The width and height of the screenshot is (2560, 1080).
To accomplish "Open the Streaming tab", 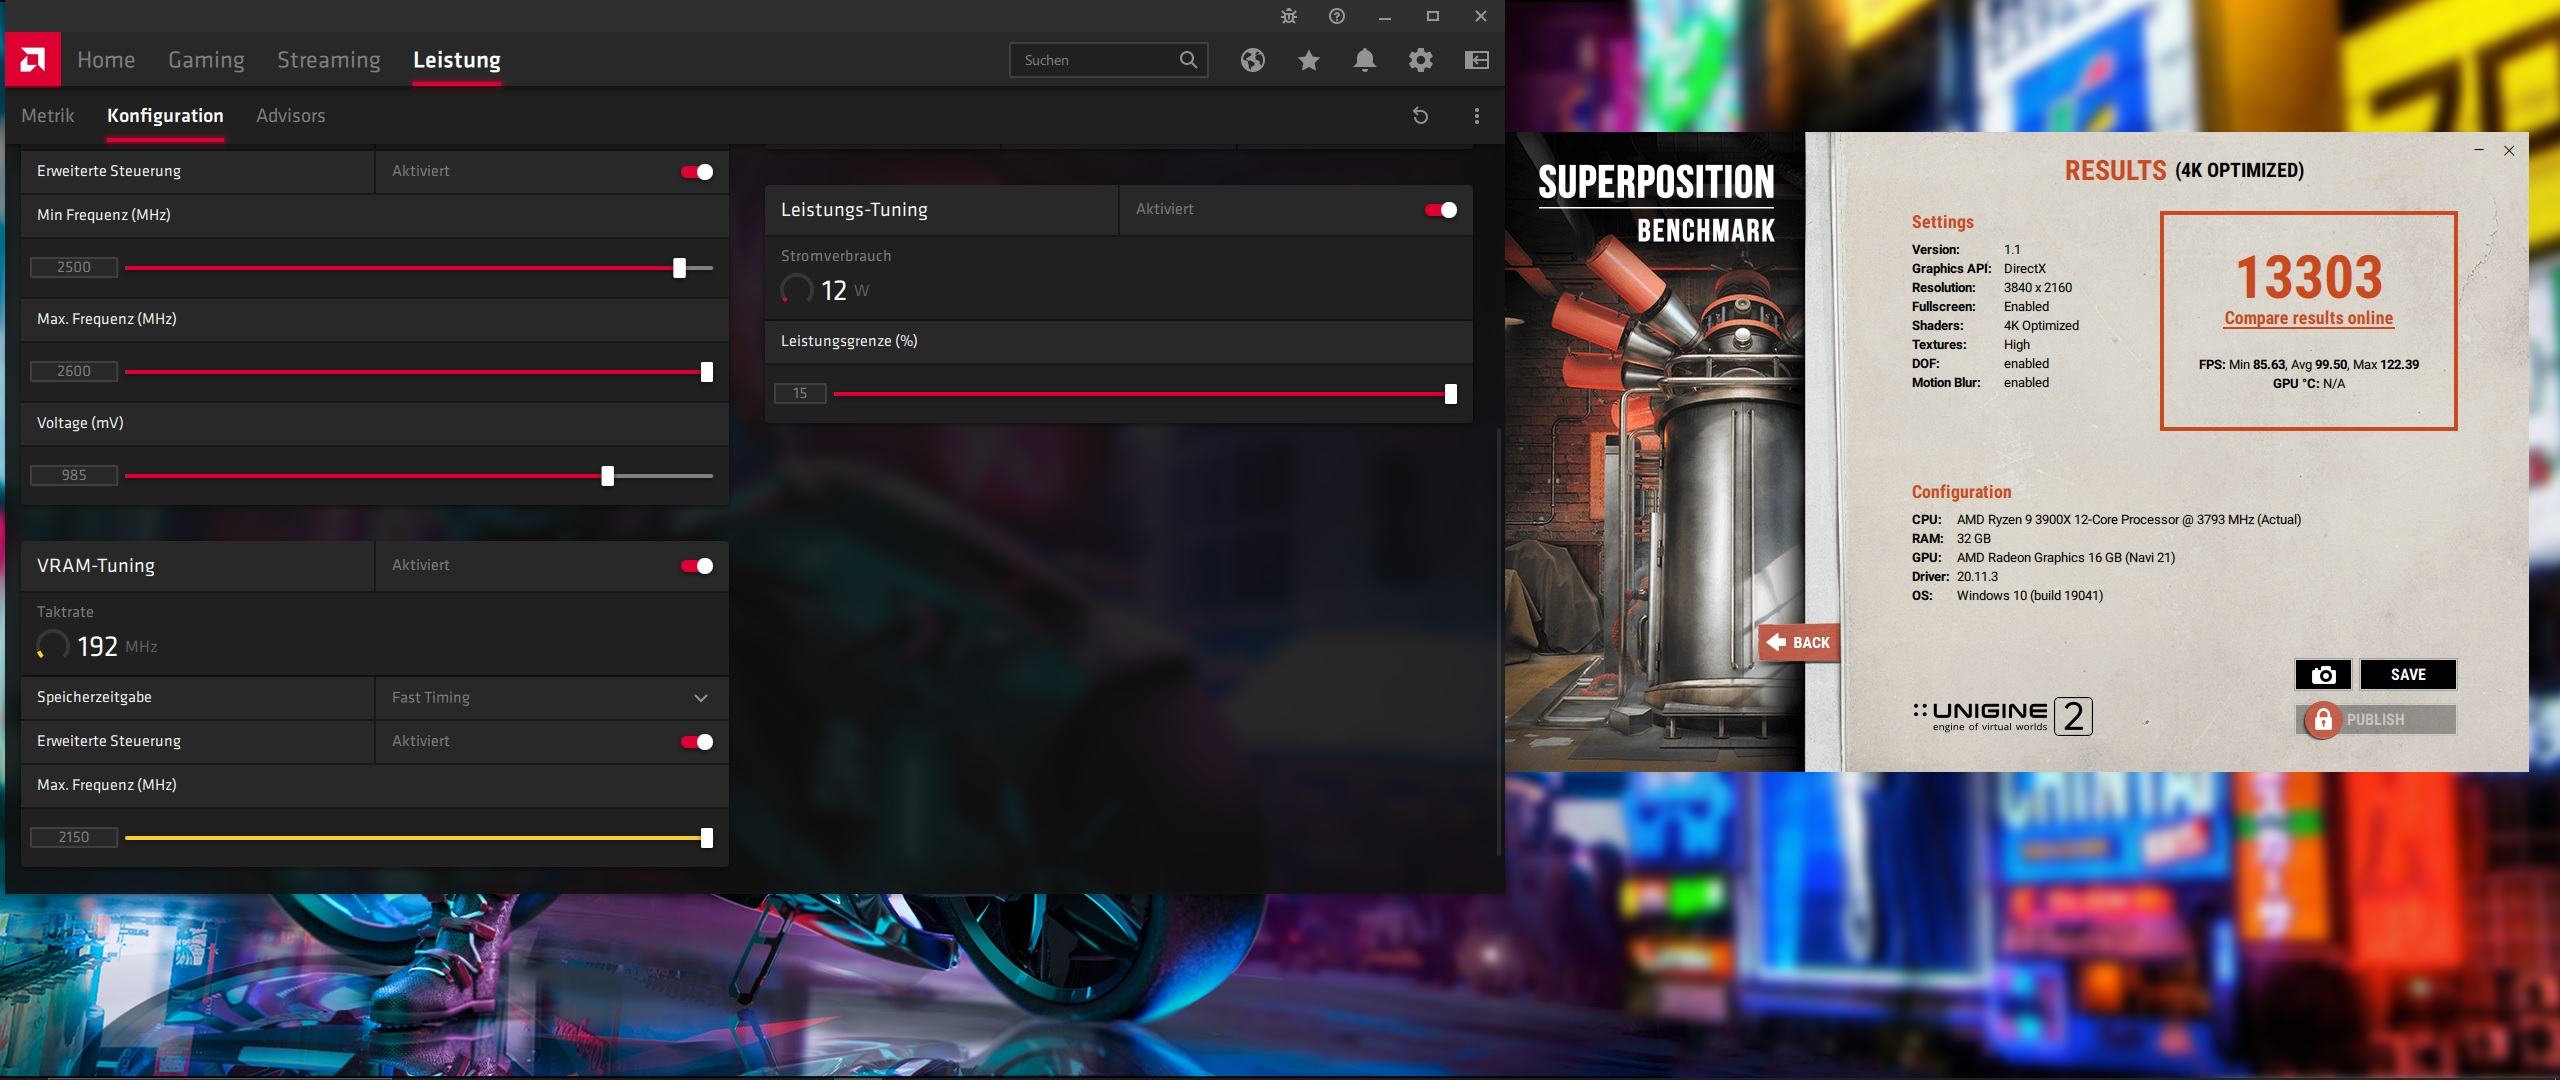I will pyautogui.click(x=329, y=60).
